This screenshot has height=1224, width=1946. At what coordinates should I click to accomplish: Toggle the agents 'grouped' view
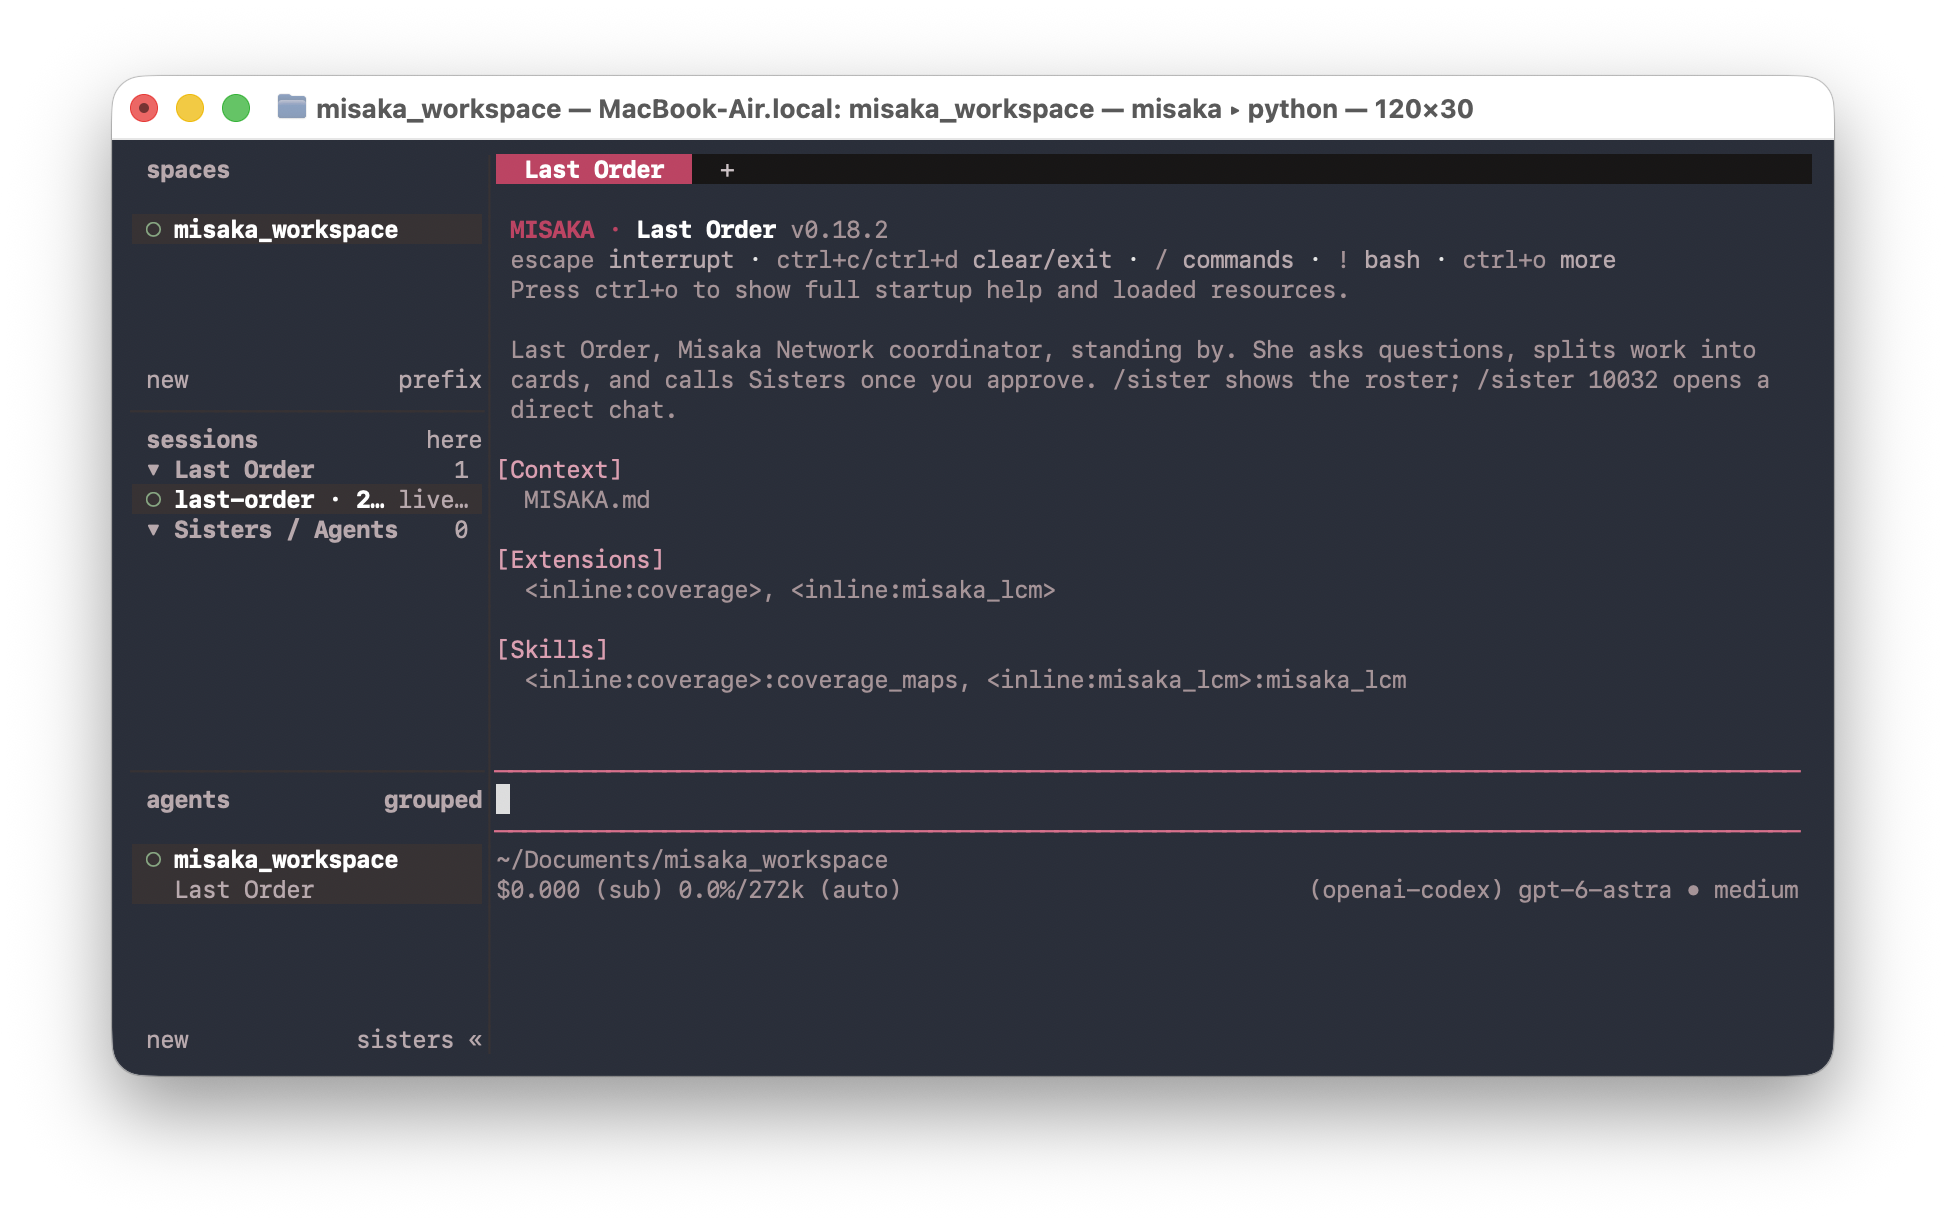433,800
